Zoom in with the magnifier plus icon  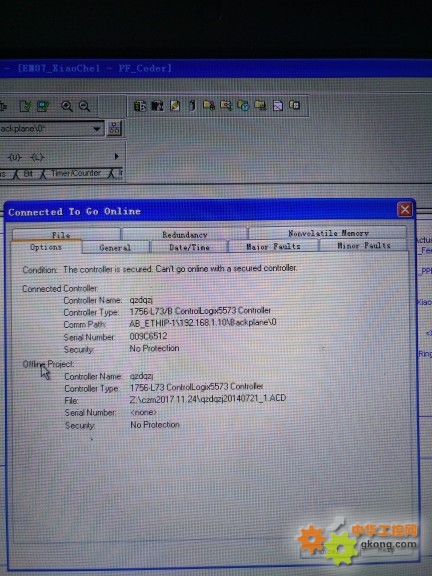click(66, 106)
